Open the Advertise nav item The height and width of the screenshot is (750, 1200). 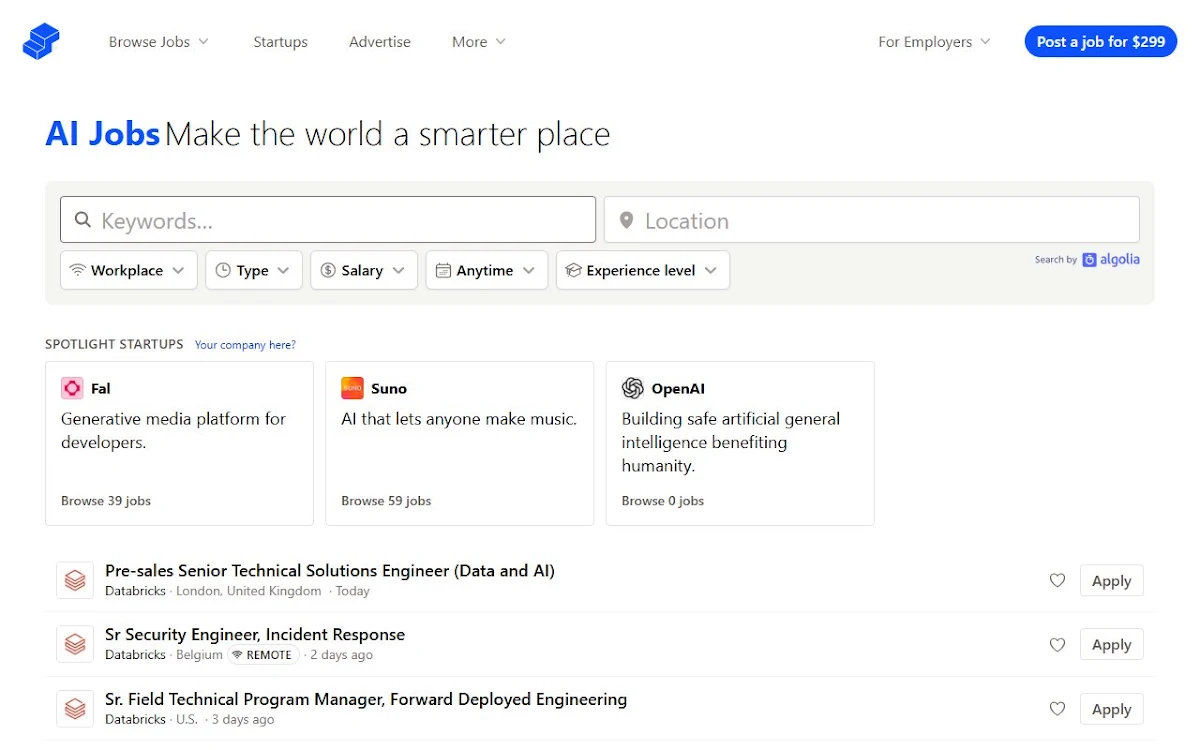click(x=380, y=42)
